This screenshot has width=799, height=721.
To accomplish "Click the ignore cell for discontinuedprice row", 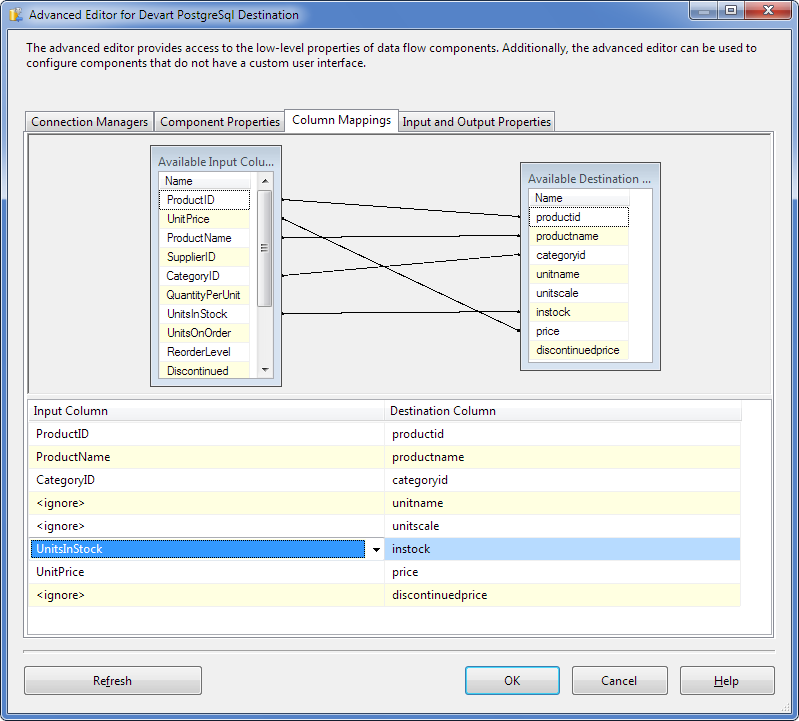I will (205, 595).
